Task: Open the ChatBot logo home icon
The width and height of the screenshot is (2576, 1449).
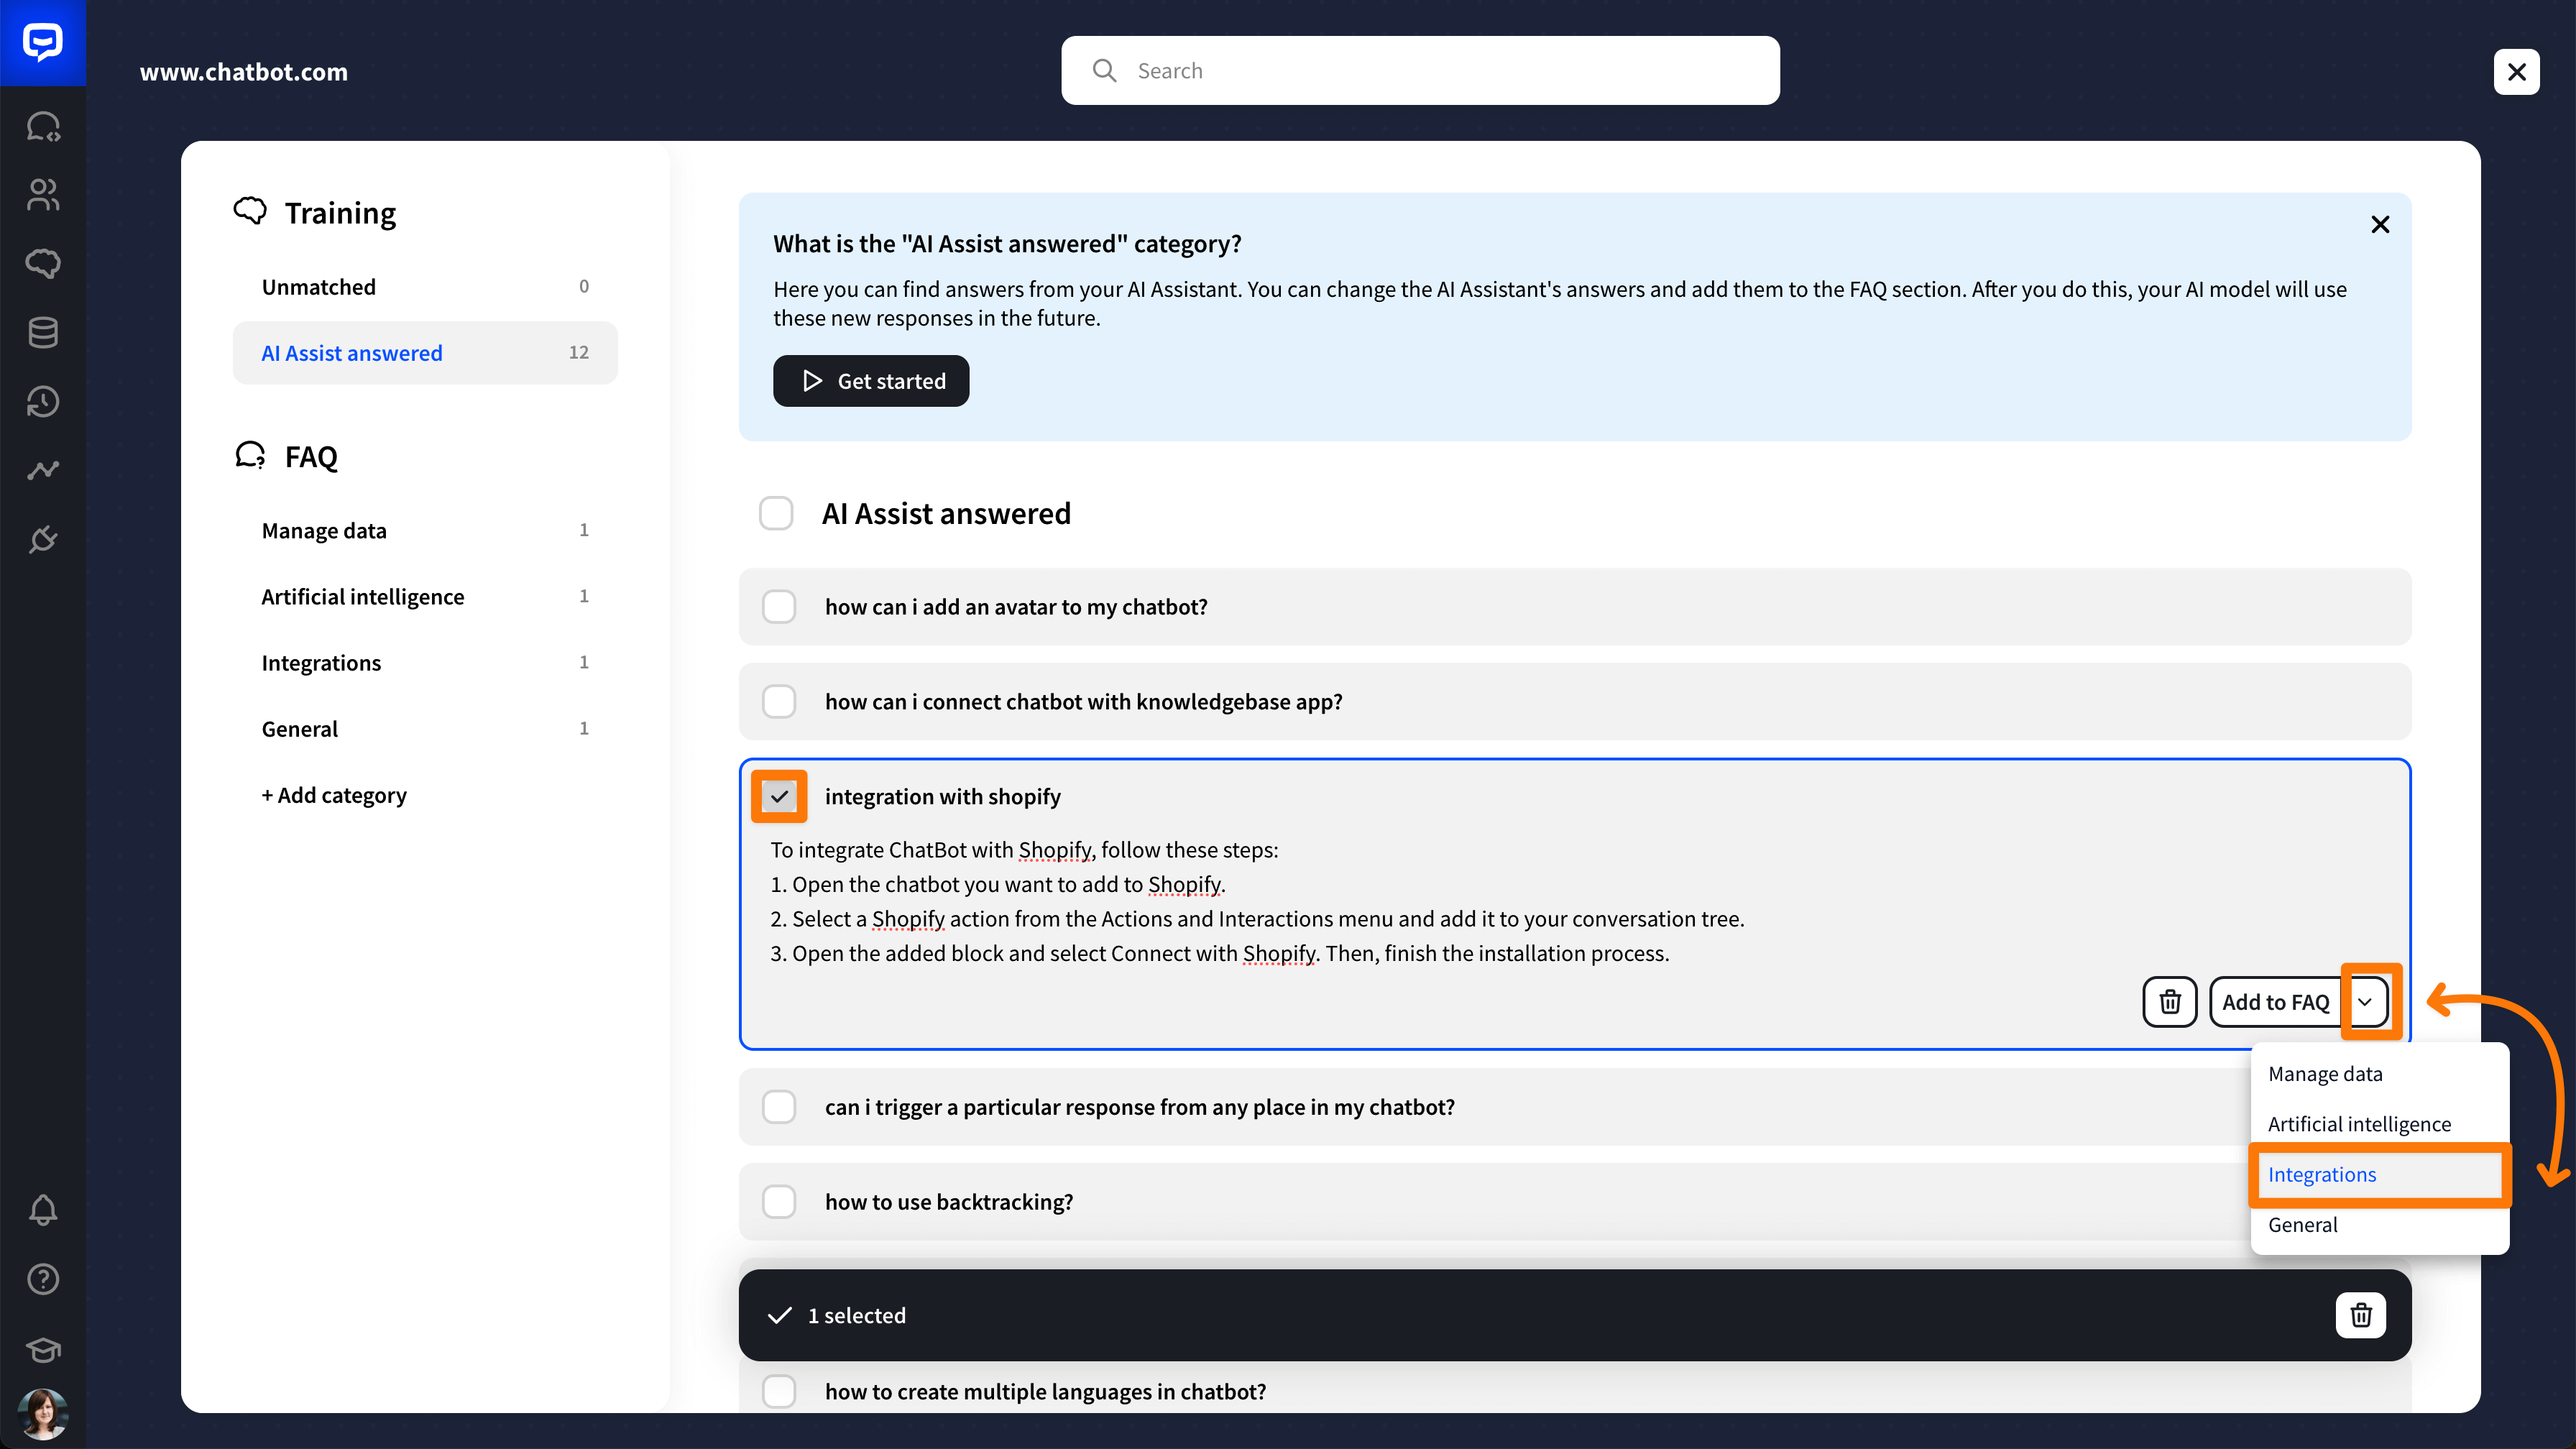Action: 43,43
